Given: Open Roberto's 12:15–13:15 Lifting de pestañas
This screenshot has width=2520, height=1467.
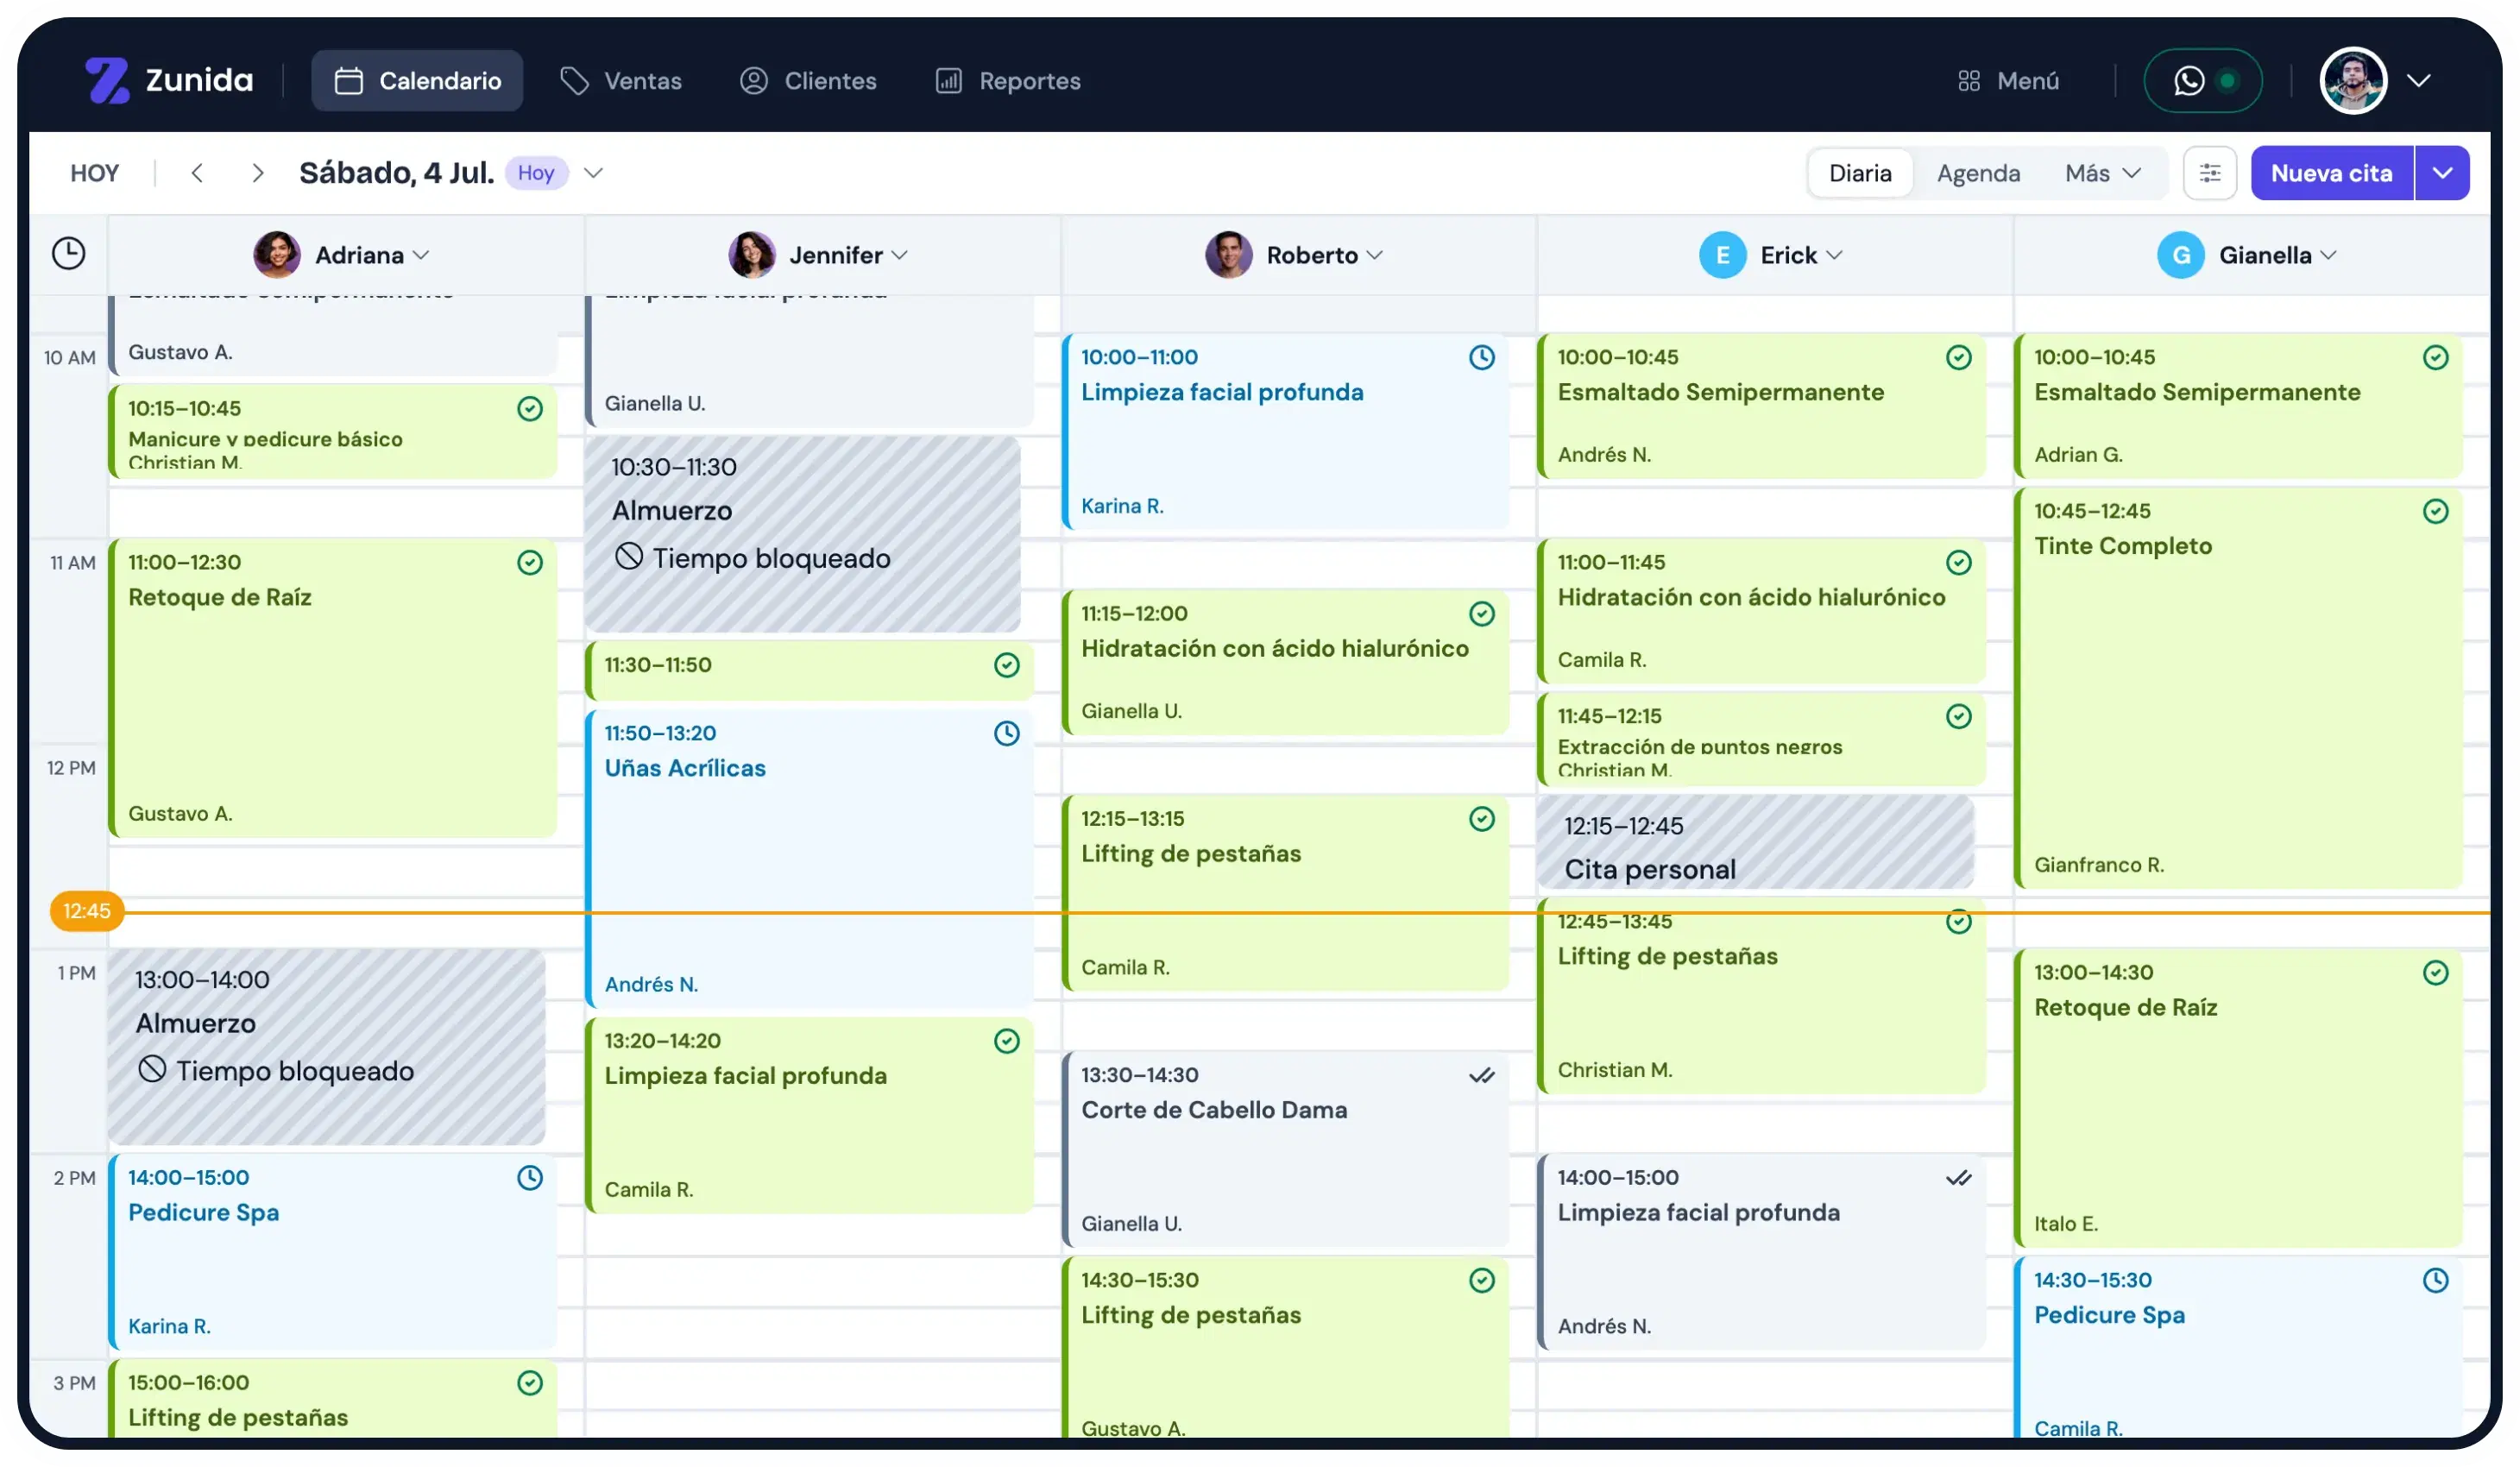Looking at the screenshot, I should click(1285, 892).
